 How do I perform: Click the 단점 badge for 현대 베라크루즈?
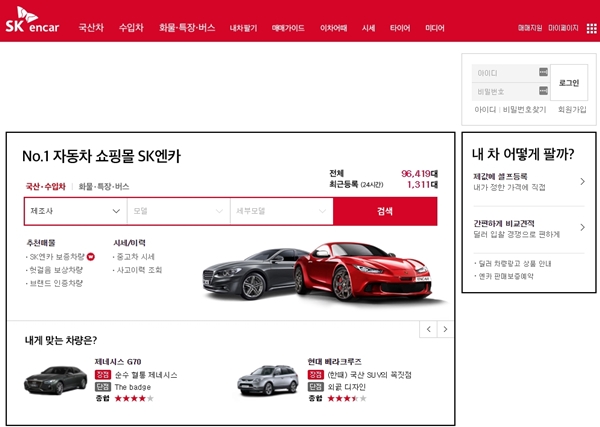point(316,387)
